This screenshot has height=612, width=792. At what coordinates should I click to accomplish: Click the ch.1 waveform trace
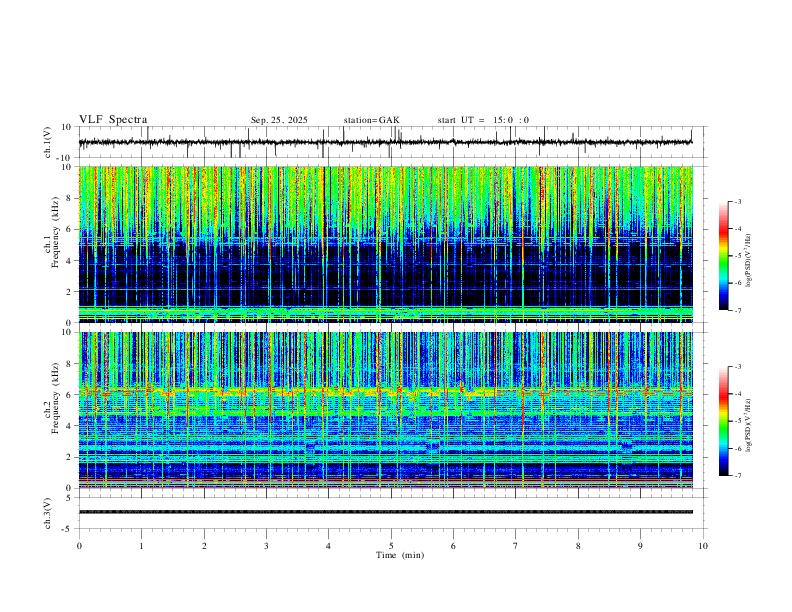pyautogui.click(x=385, y=142)
